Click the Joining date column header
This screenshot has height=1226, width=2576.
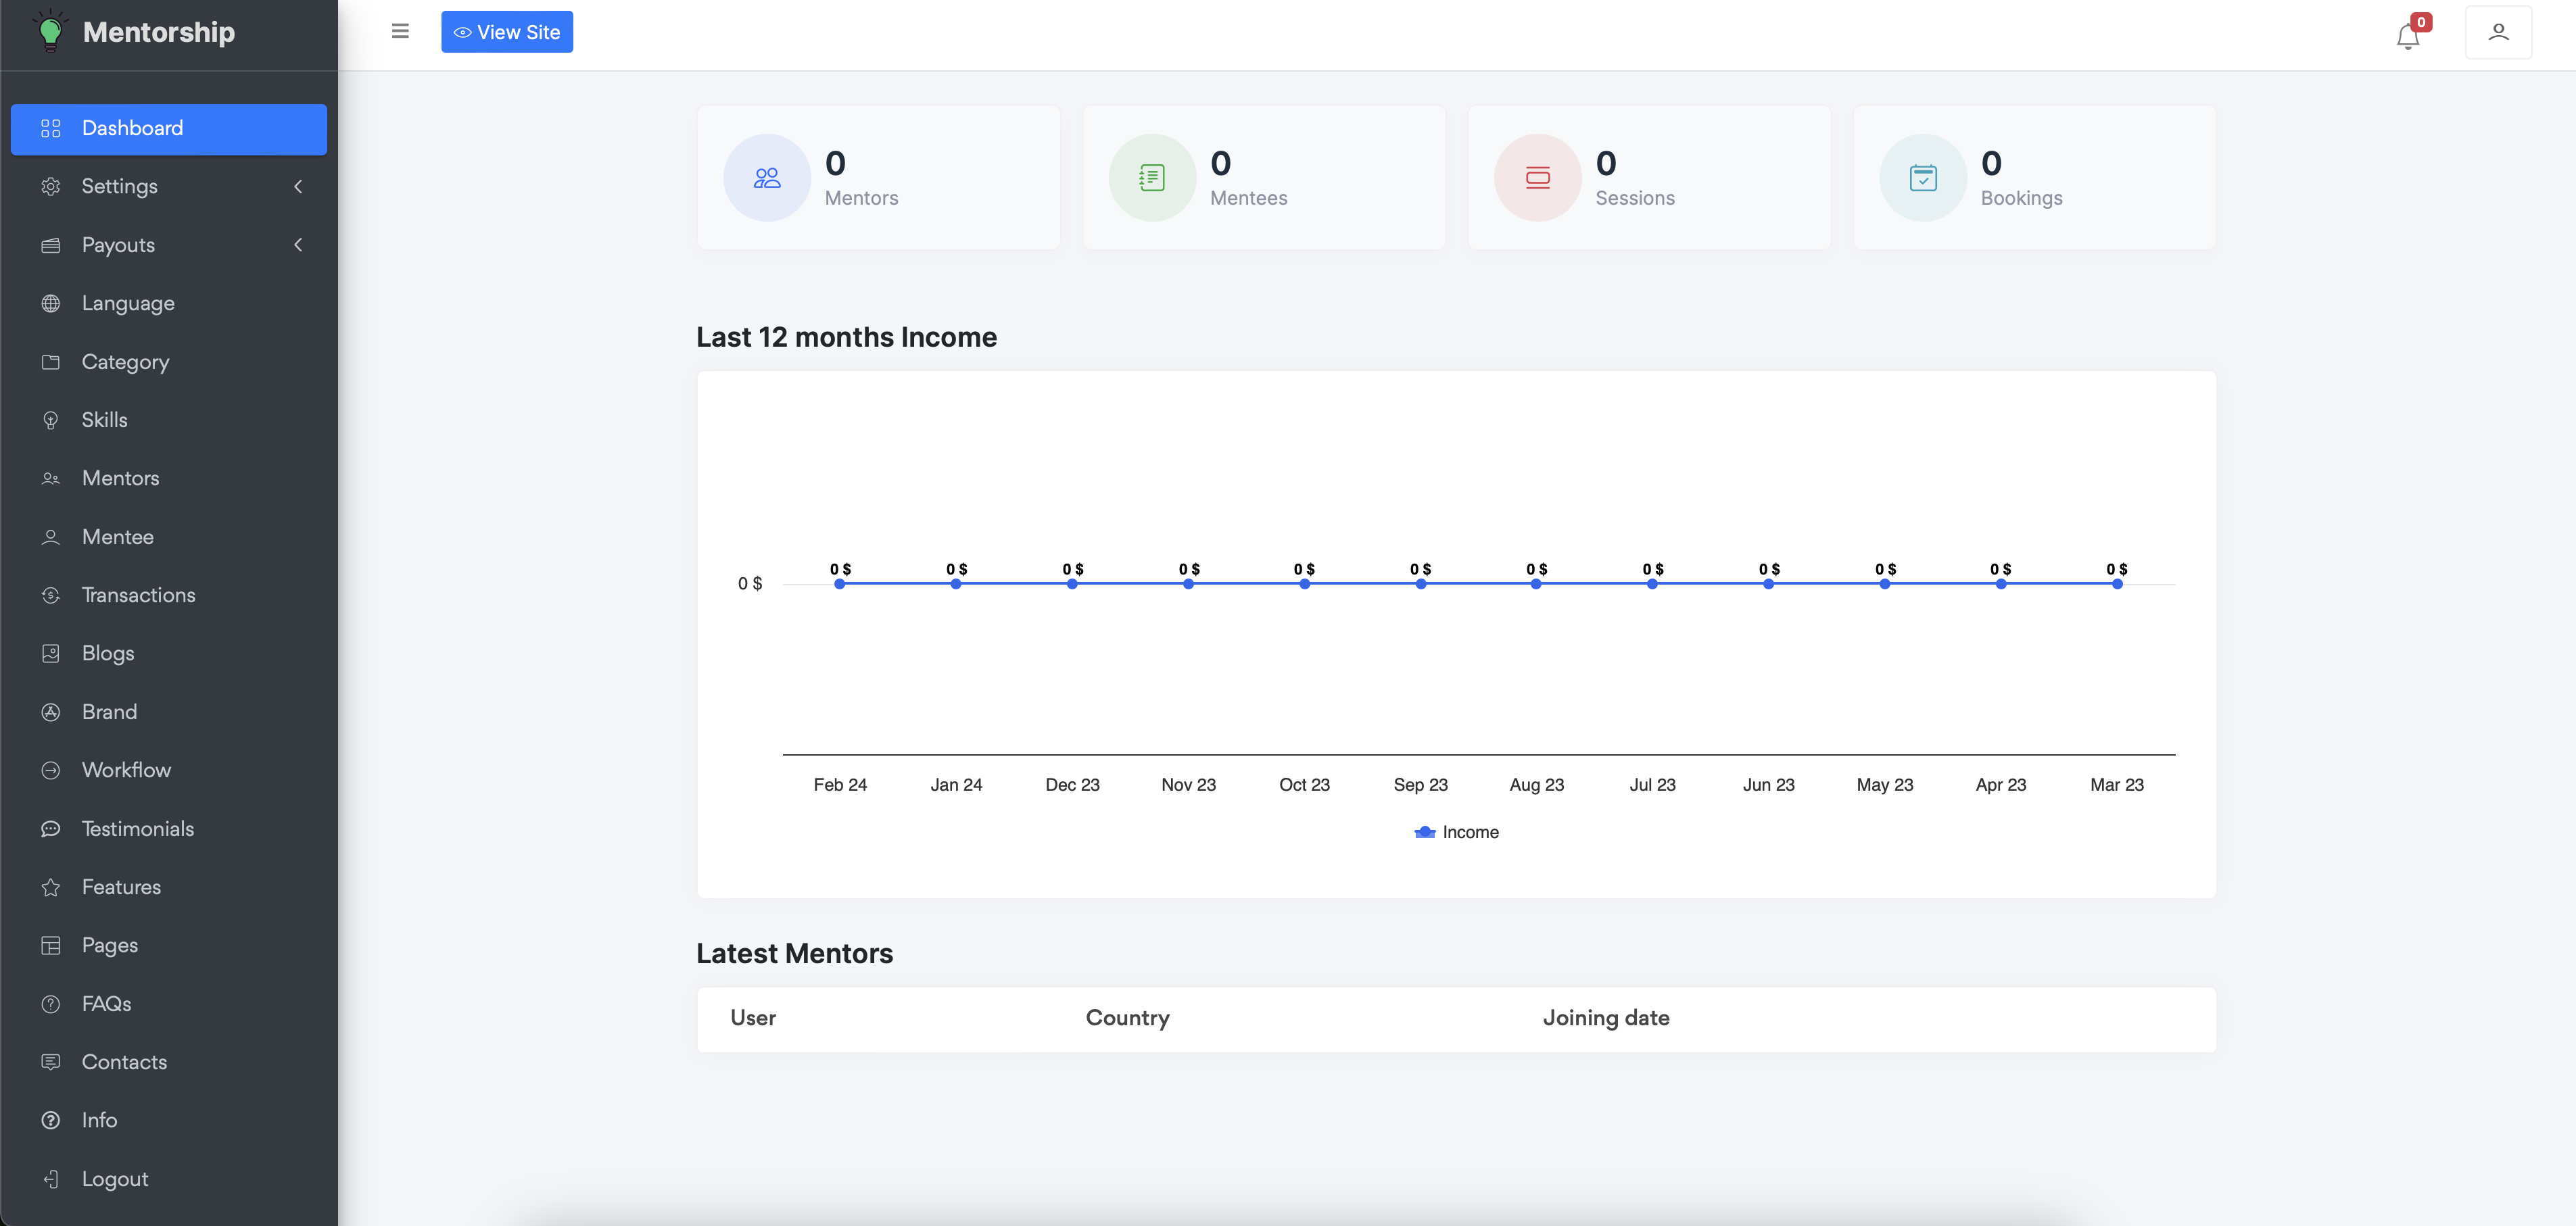pos(1606,1018)
